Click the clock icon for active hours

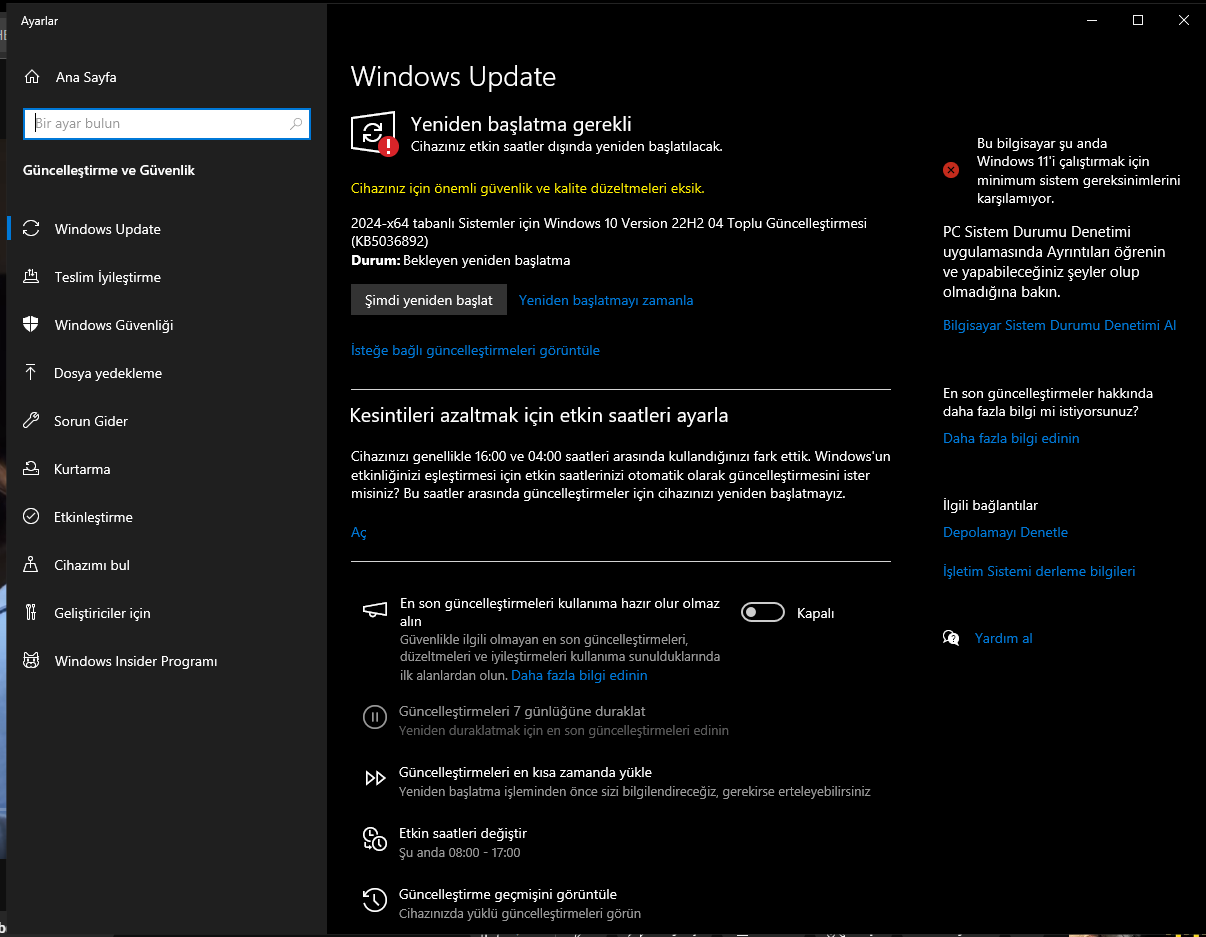coord(375,839)
